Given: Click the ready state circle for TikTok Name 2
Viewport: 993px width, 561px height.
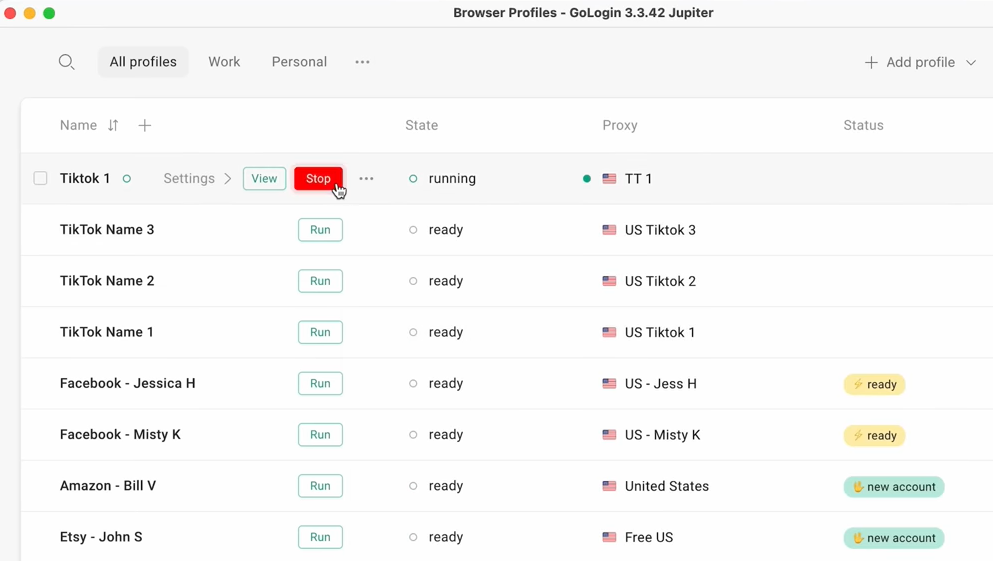Looking at the screenshot, I should [x=413, y=281].
